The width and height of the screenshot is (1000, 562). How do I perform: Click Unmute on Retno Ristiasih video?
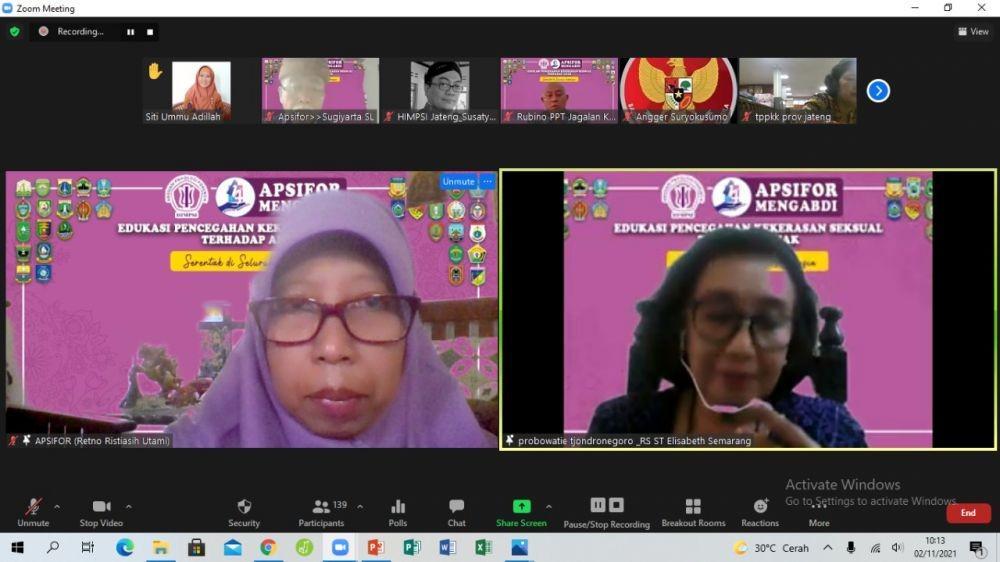pyautogui.click(x=458, y=181)
